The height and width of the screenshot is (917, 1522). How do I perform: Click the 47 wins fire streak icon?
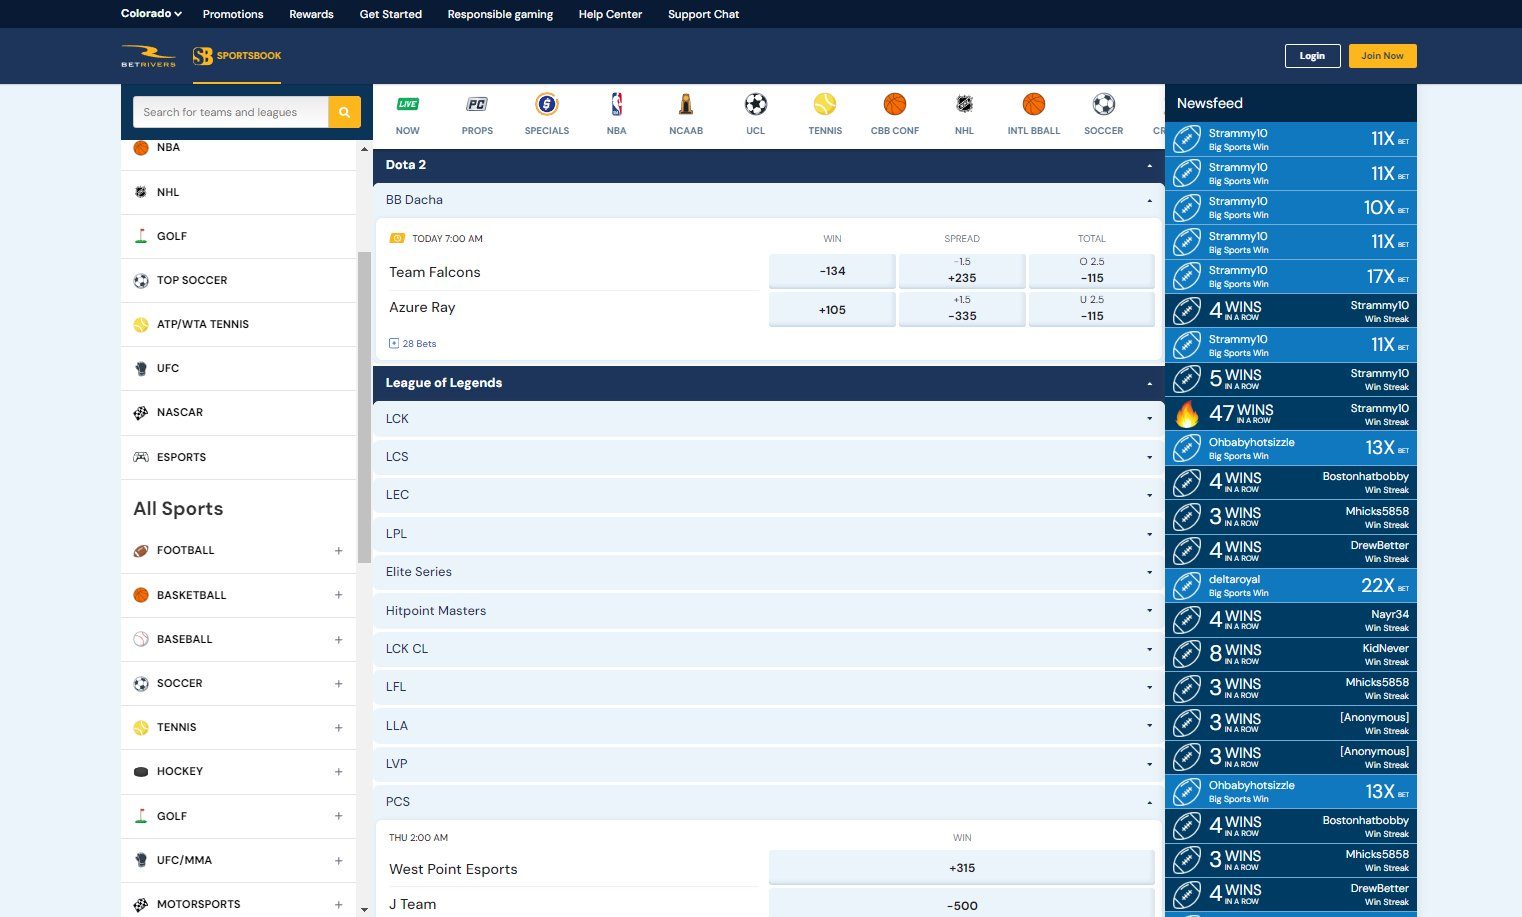1187,413
